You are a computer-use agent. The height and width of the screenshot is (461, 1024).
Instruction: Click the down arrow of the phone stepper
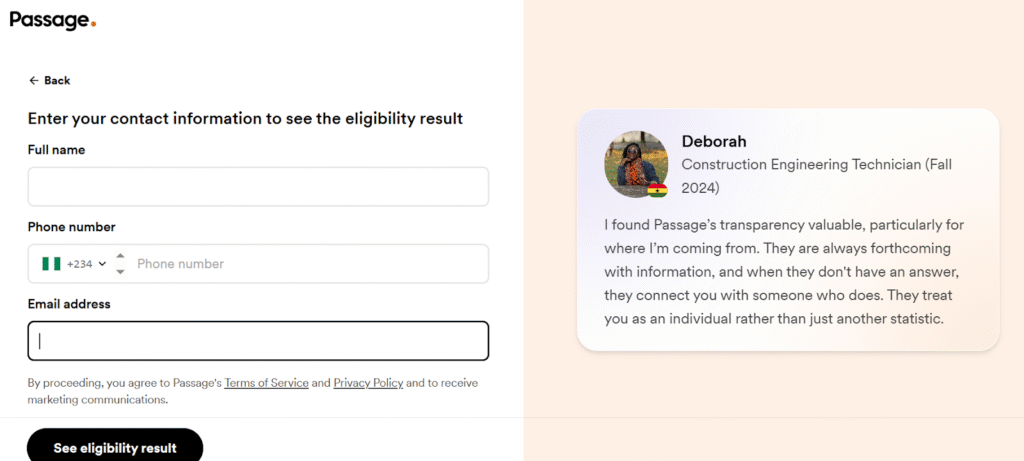[x=120, y=271]
